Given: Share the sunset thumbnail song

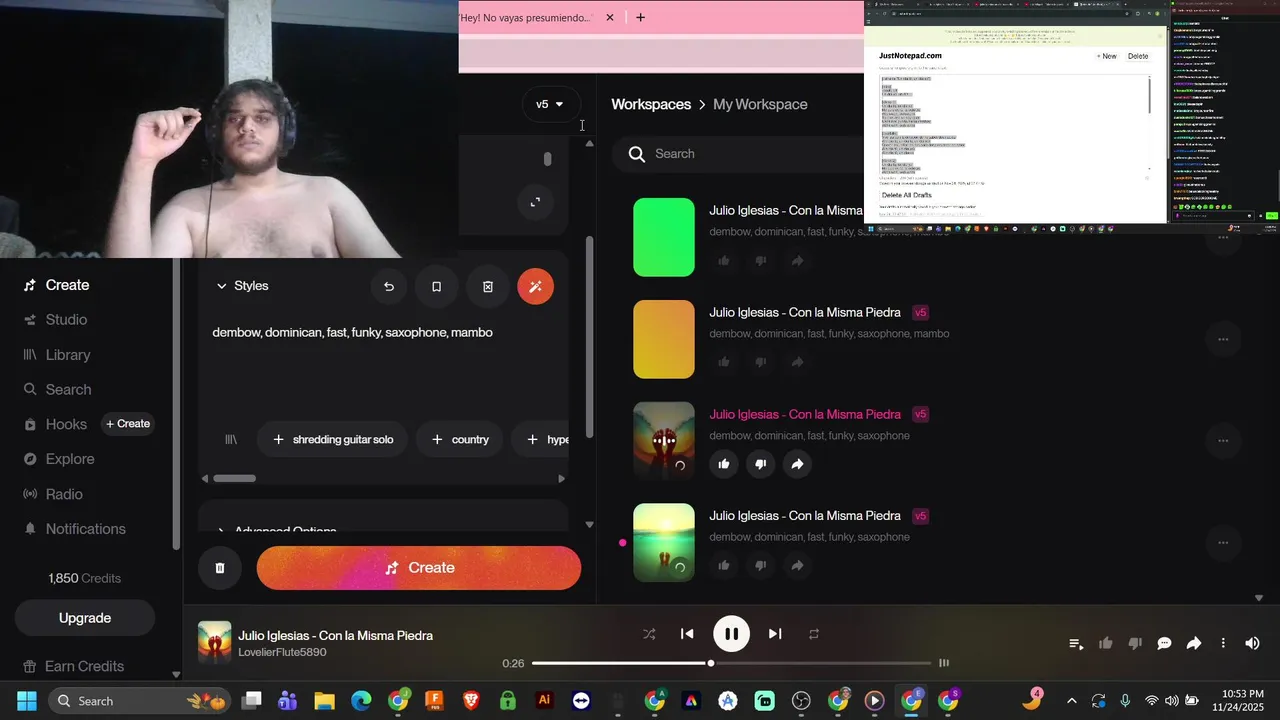Looking at the screenshot, I should pyautogui.click(x=797, y=566).
